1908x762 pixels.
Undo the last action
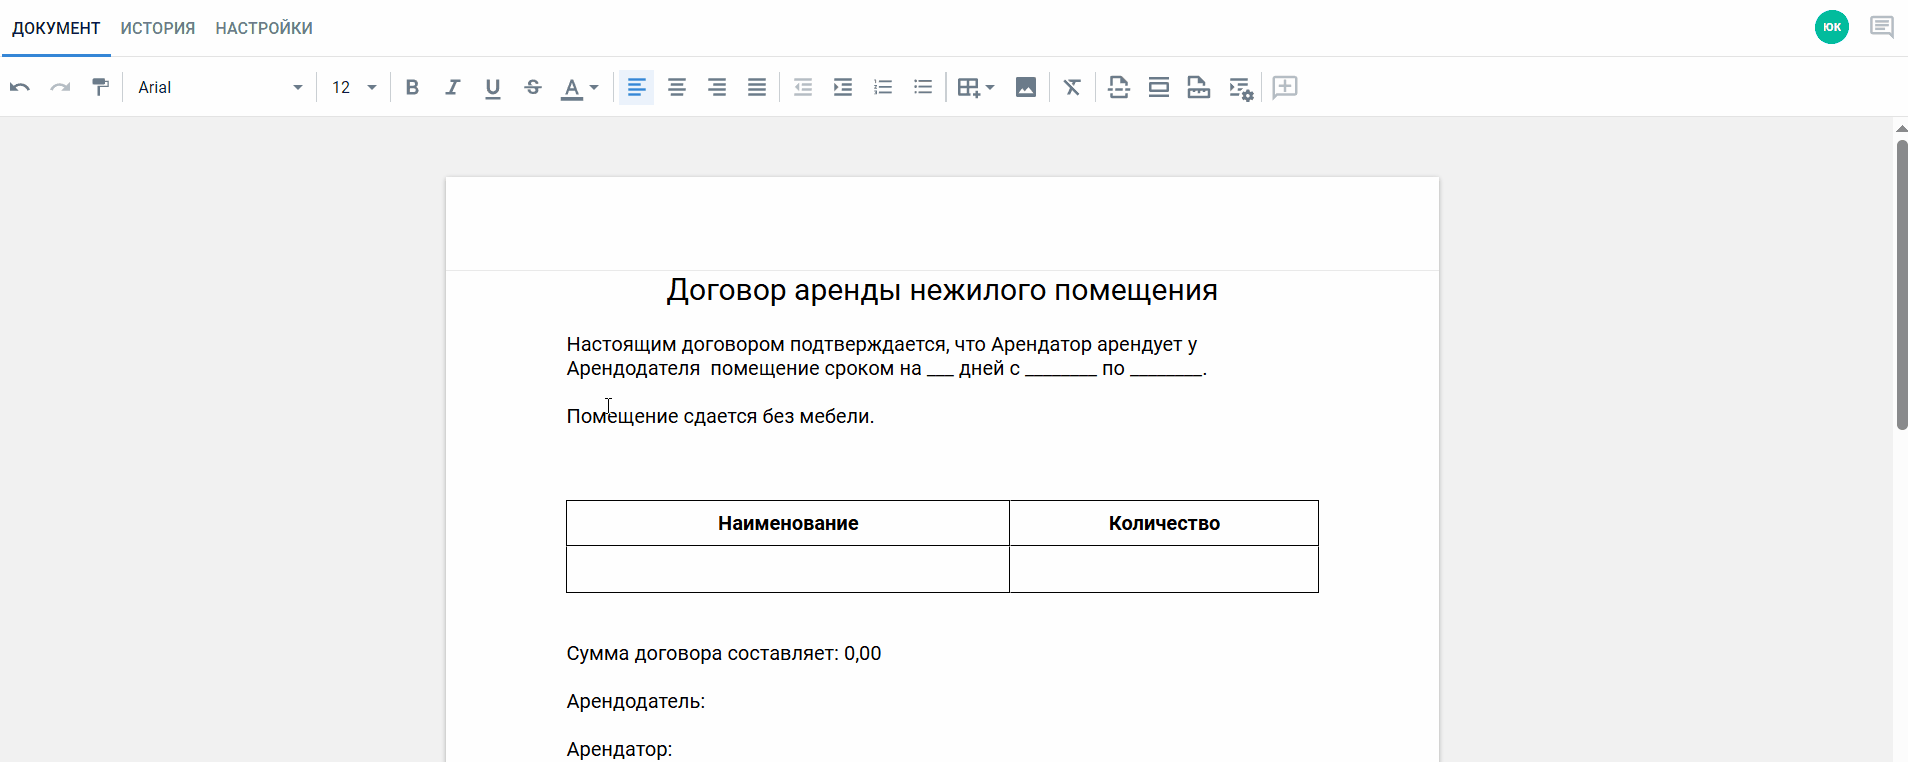pyautogui.click(x=20, y=87)
